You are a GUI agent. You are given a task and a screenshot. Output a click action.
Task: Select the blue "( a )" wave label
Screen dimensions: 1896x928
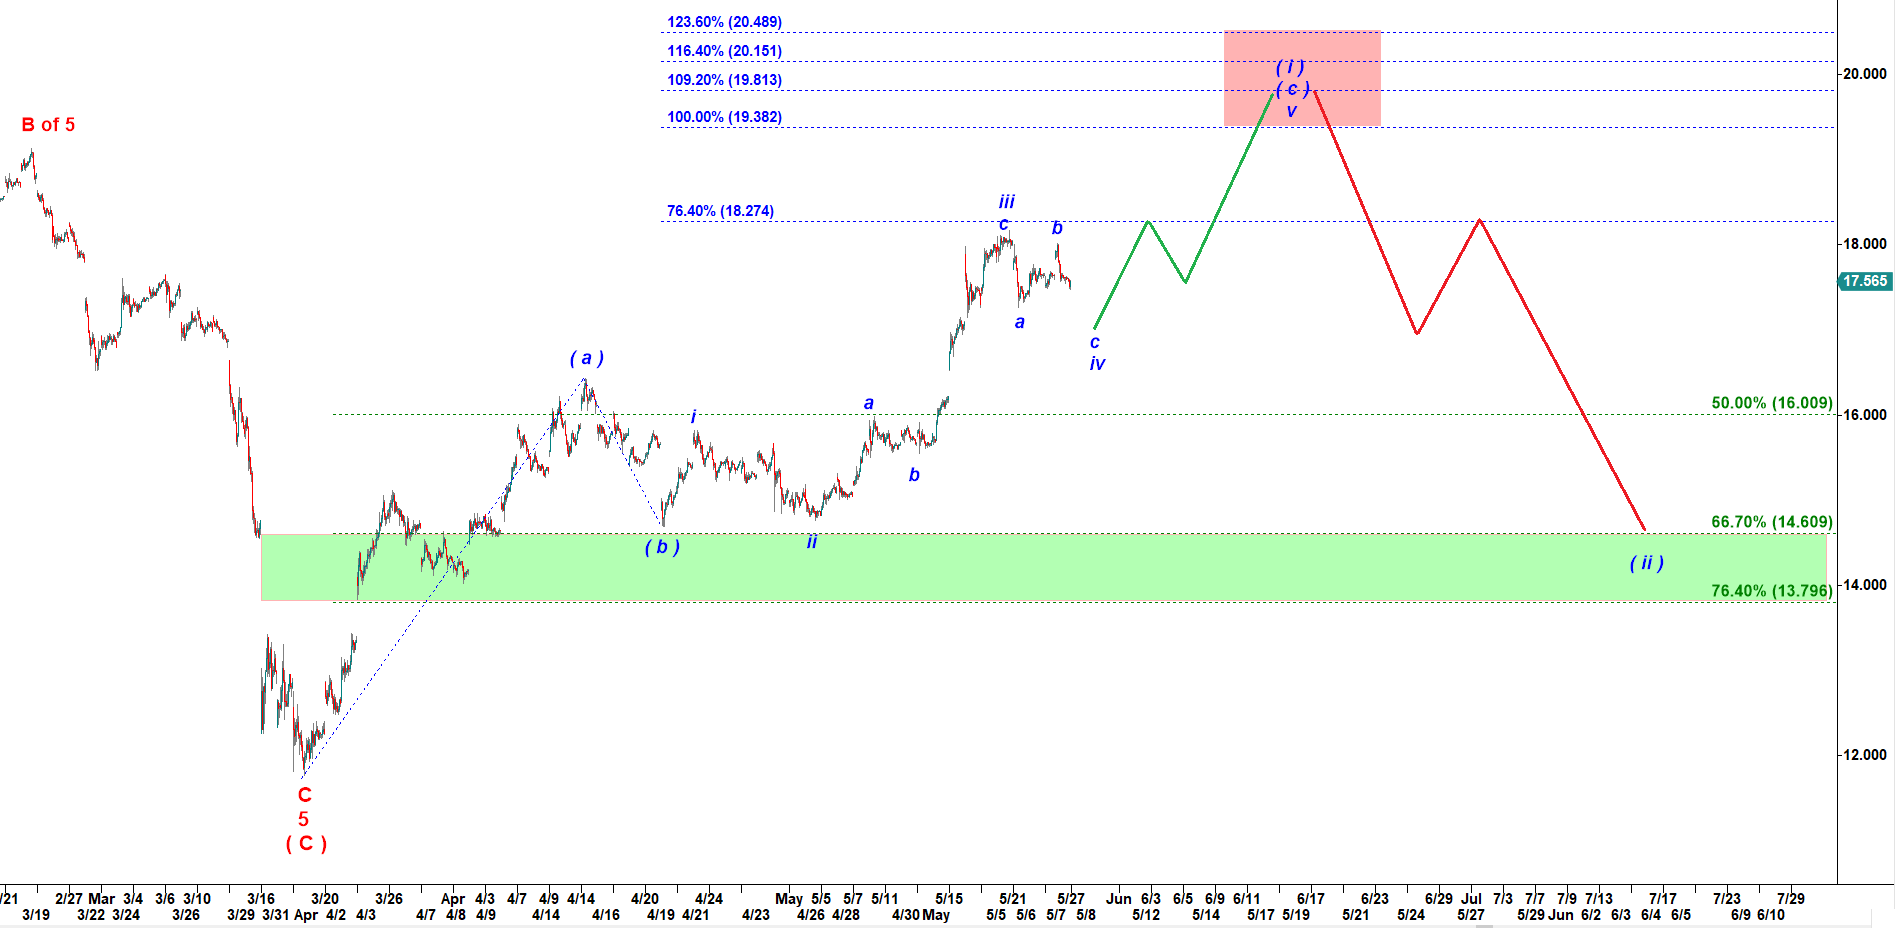[586, 358]
